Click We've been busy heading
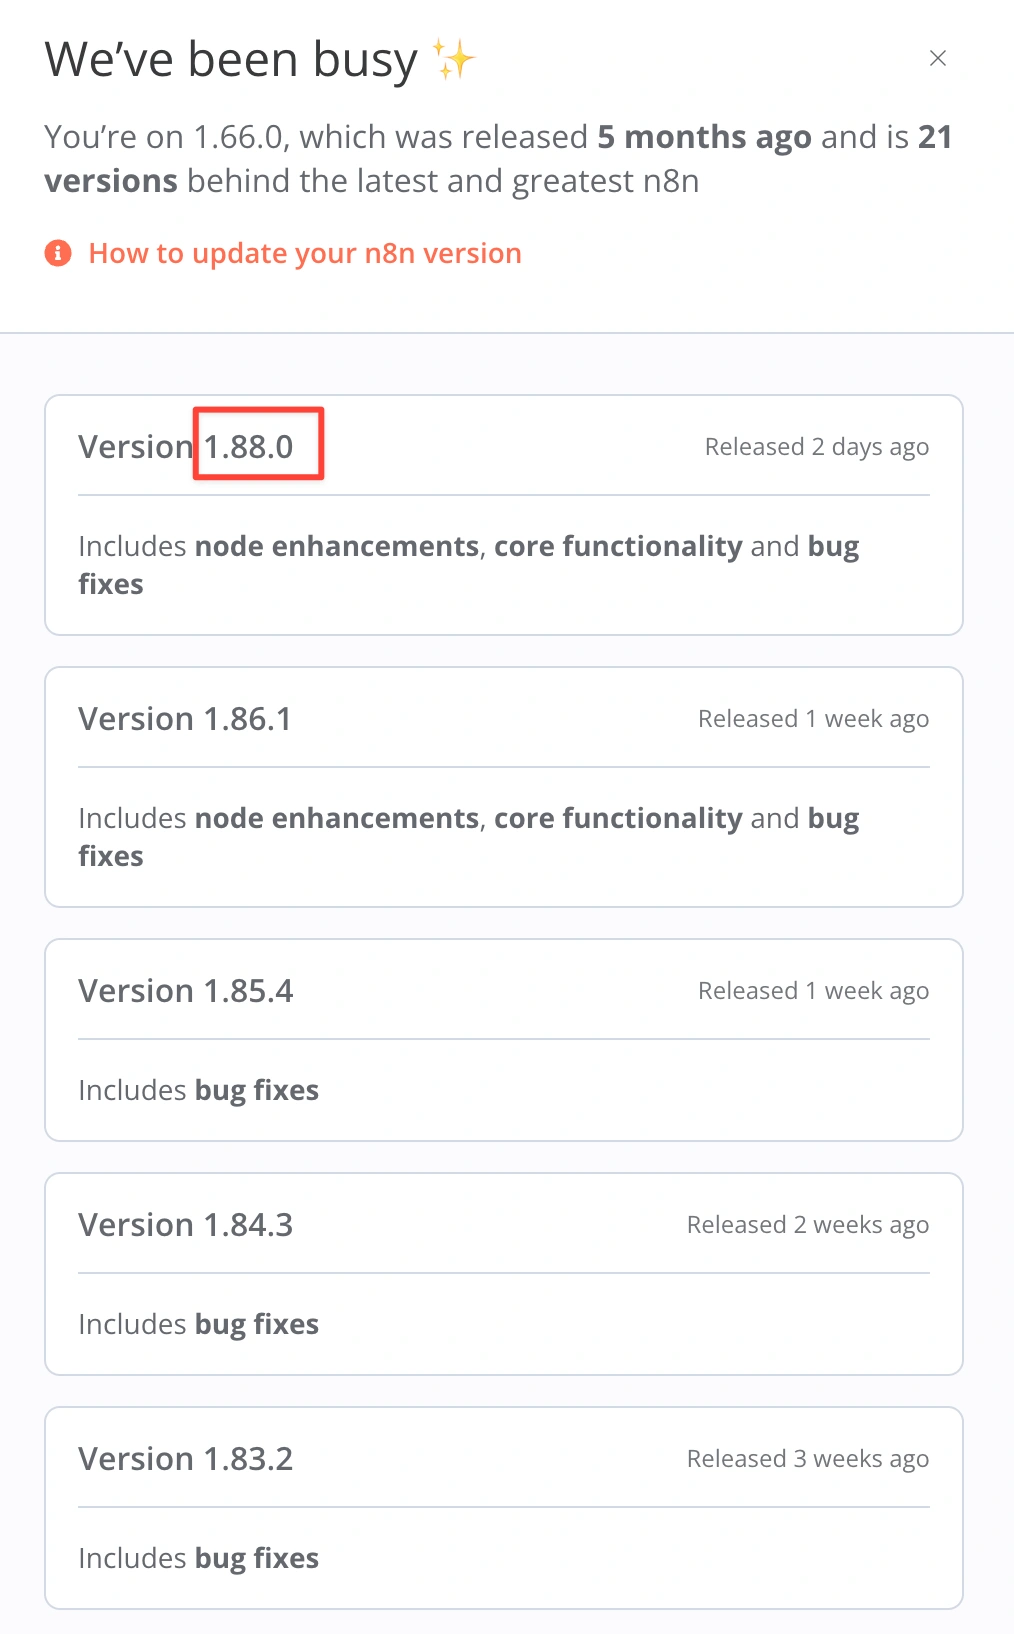The height and width of the screenshot is (1634, 1014). click(231, 60)
